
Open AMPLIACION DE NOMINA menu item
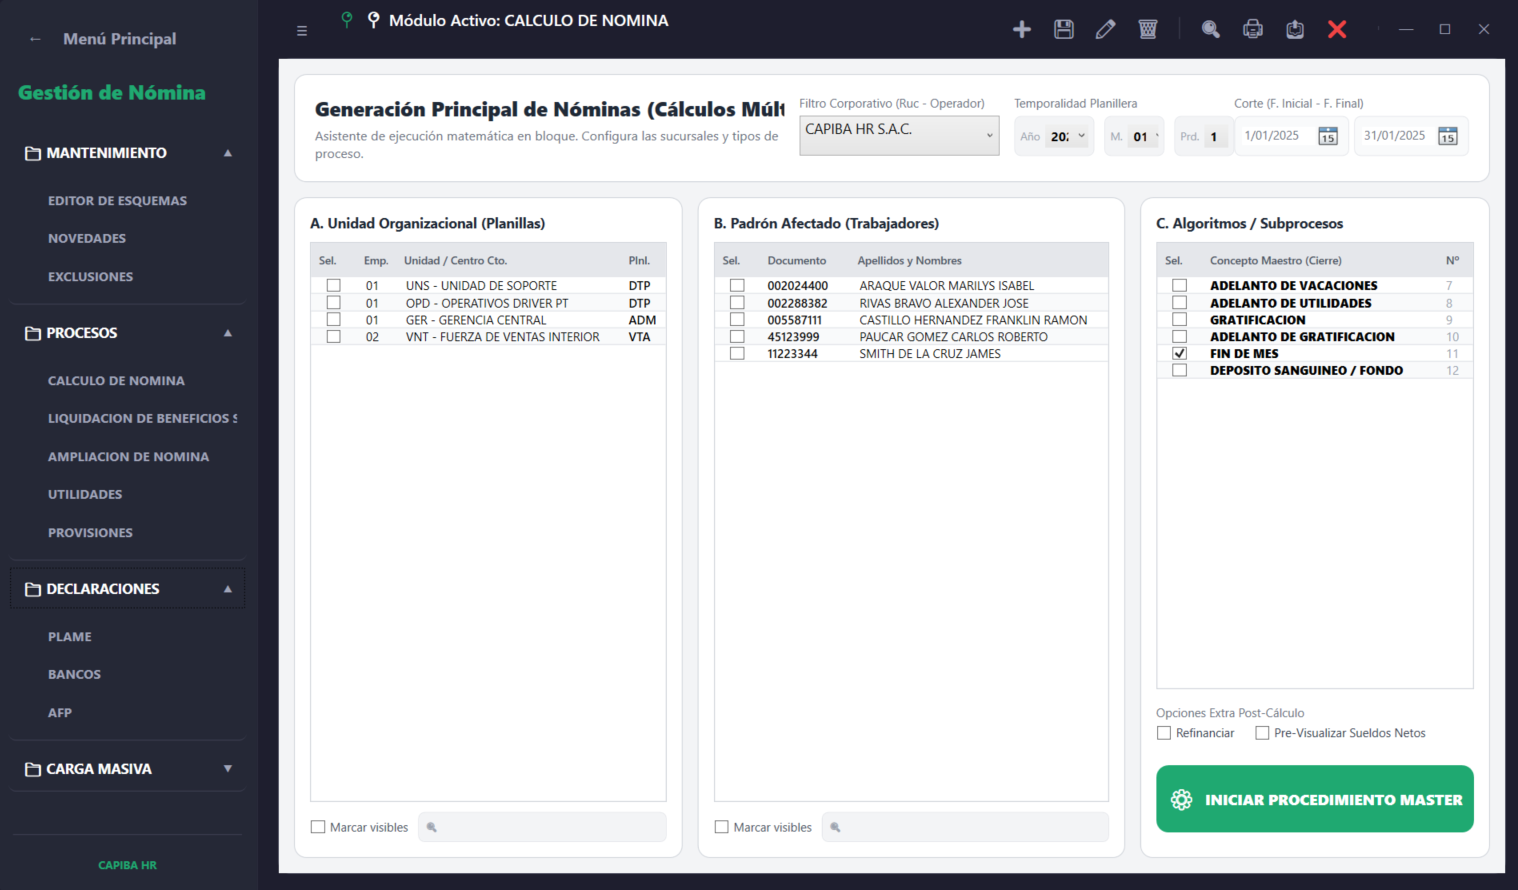click(129, 457)
